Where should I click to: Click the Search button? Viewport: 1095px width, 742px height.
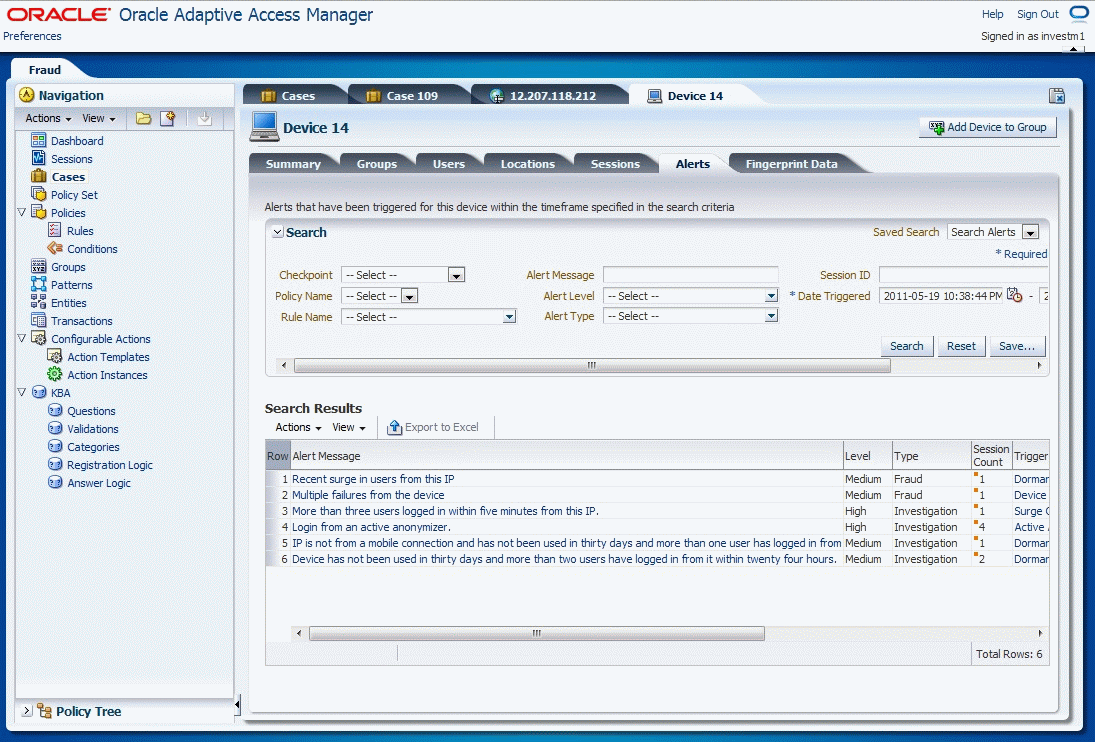pos(906,345)
